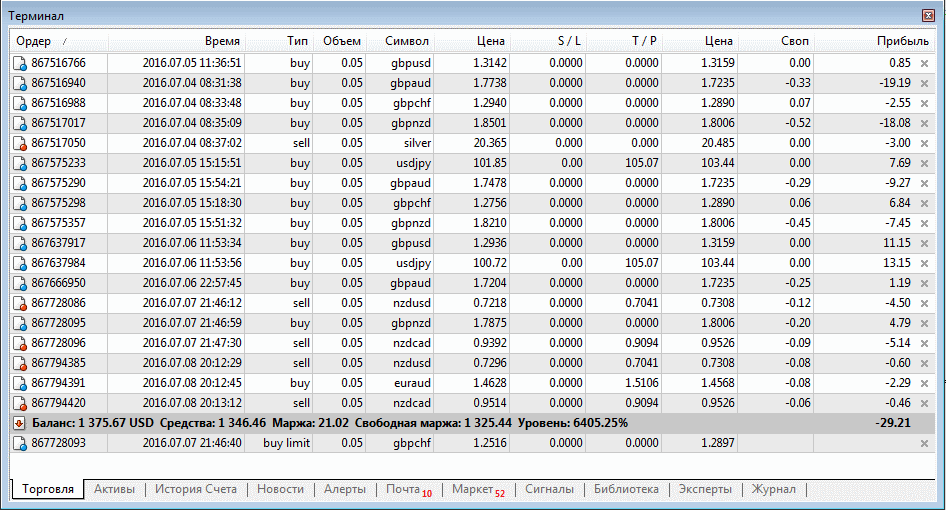Screen dimensions: 946x510
Task: Open the История Счета tab
Action: [x=196, y=489]
